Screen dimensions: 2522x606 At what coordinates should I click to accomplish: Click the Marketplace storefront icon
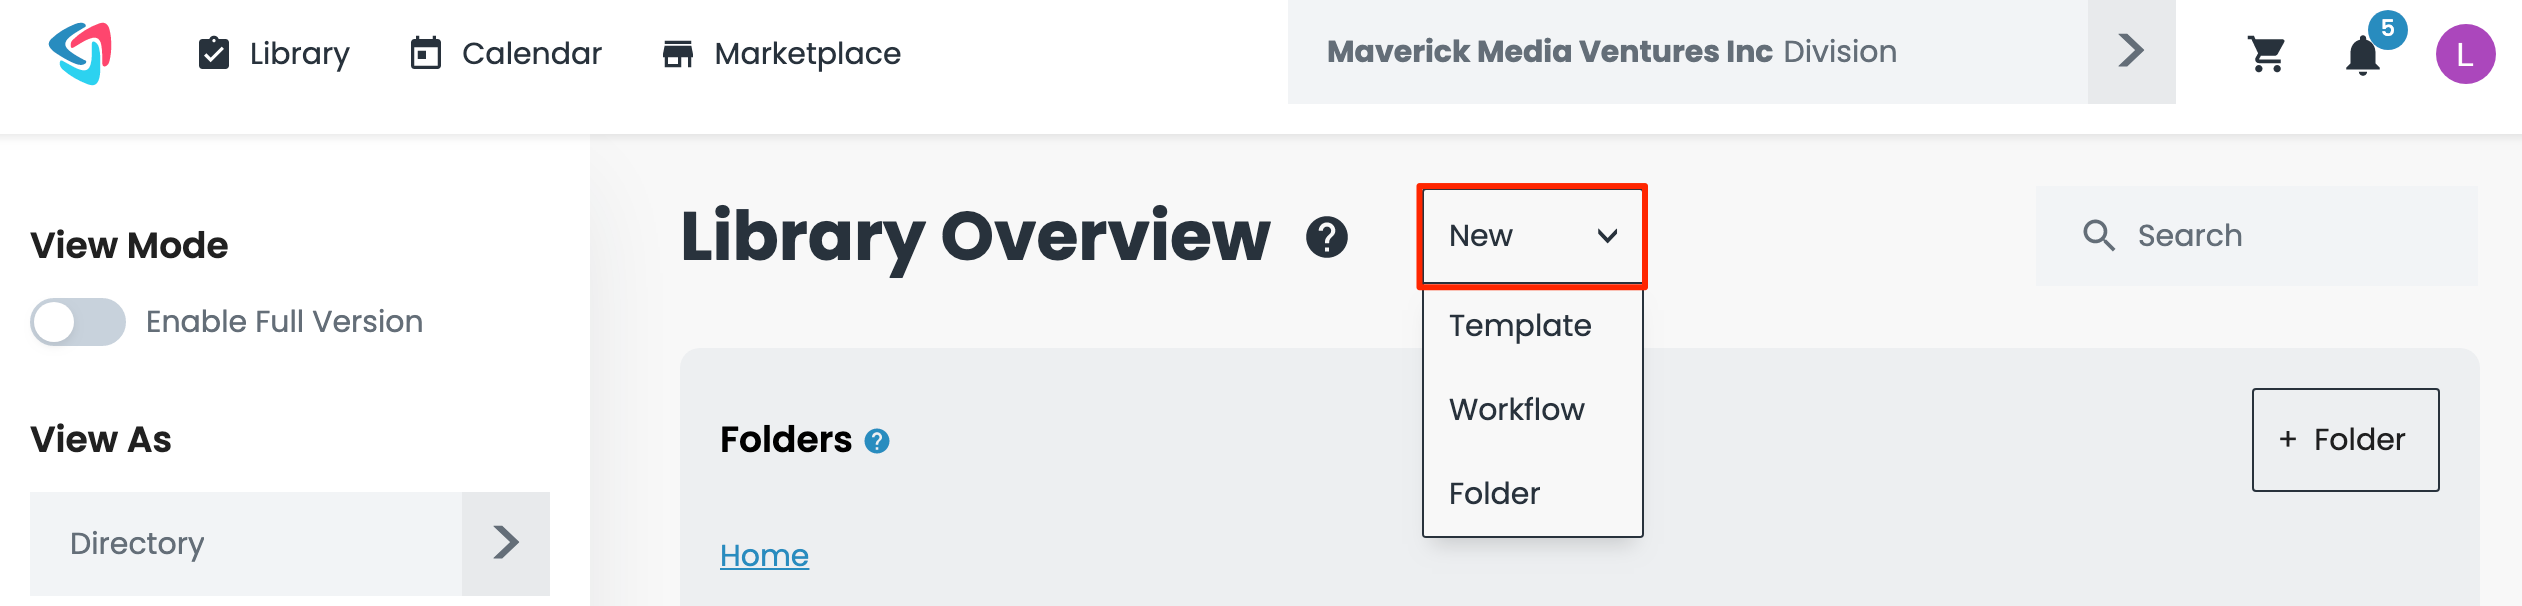tap(678, 54)
